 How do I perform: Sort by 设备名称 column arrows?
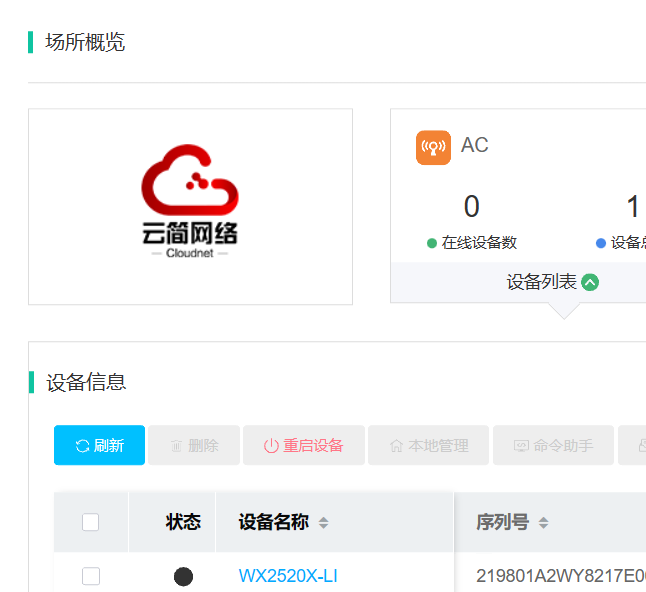323,523
